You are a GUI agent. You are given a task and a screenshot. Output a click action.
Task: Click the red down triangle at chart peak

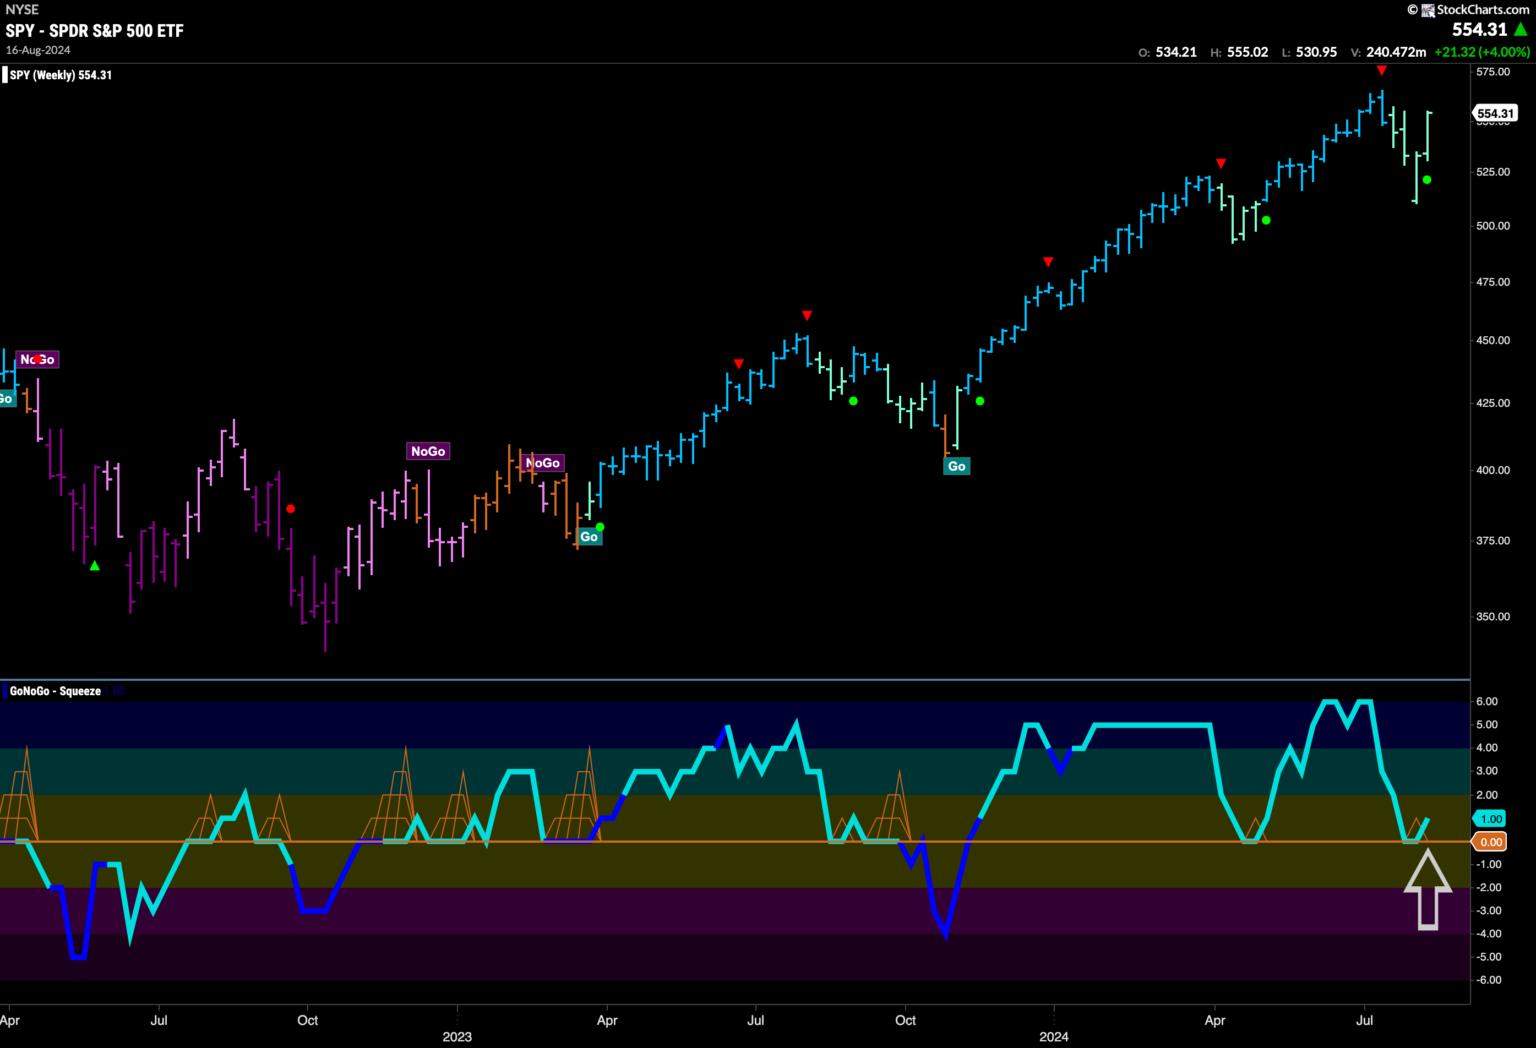point(1381,70)
